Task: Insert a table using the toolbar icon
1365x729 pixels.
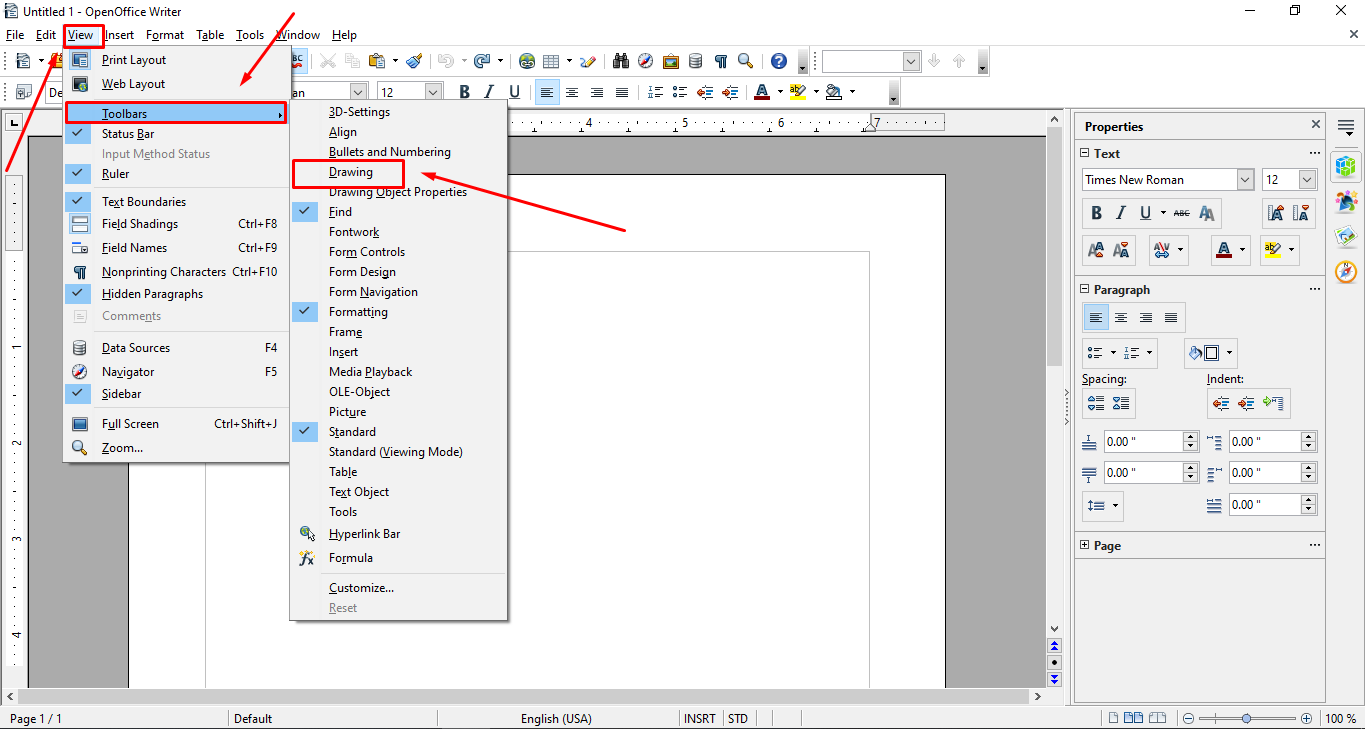Action: (551, 61)
